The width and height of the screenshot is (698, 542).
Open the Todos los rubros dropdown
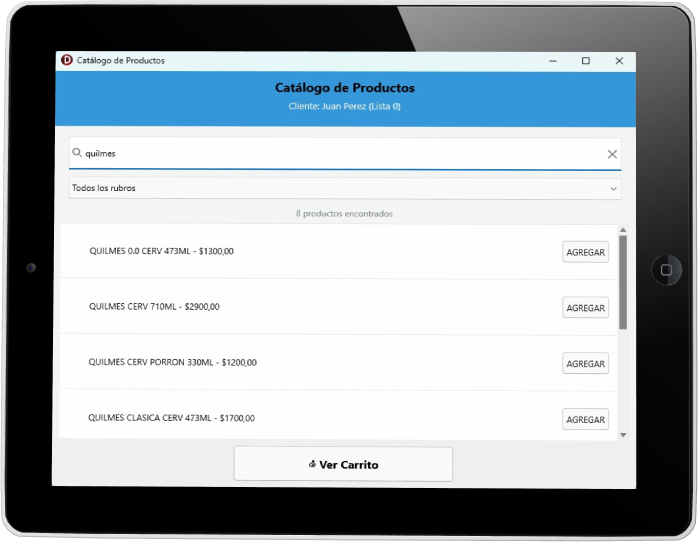coord(345,188)
